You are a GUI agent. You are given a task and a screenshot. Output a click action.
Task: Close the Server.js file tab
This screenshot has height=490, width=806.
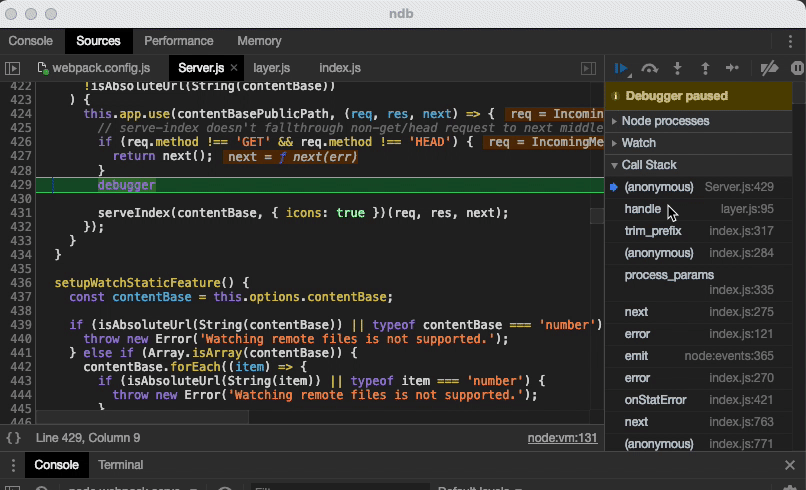pyautogui.click(x=234, y=68)
